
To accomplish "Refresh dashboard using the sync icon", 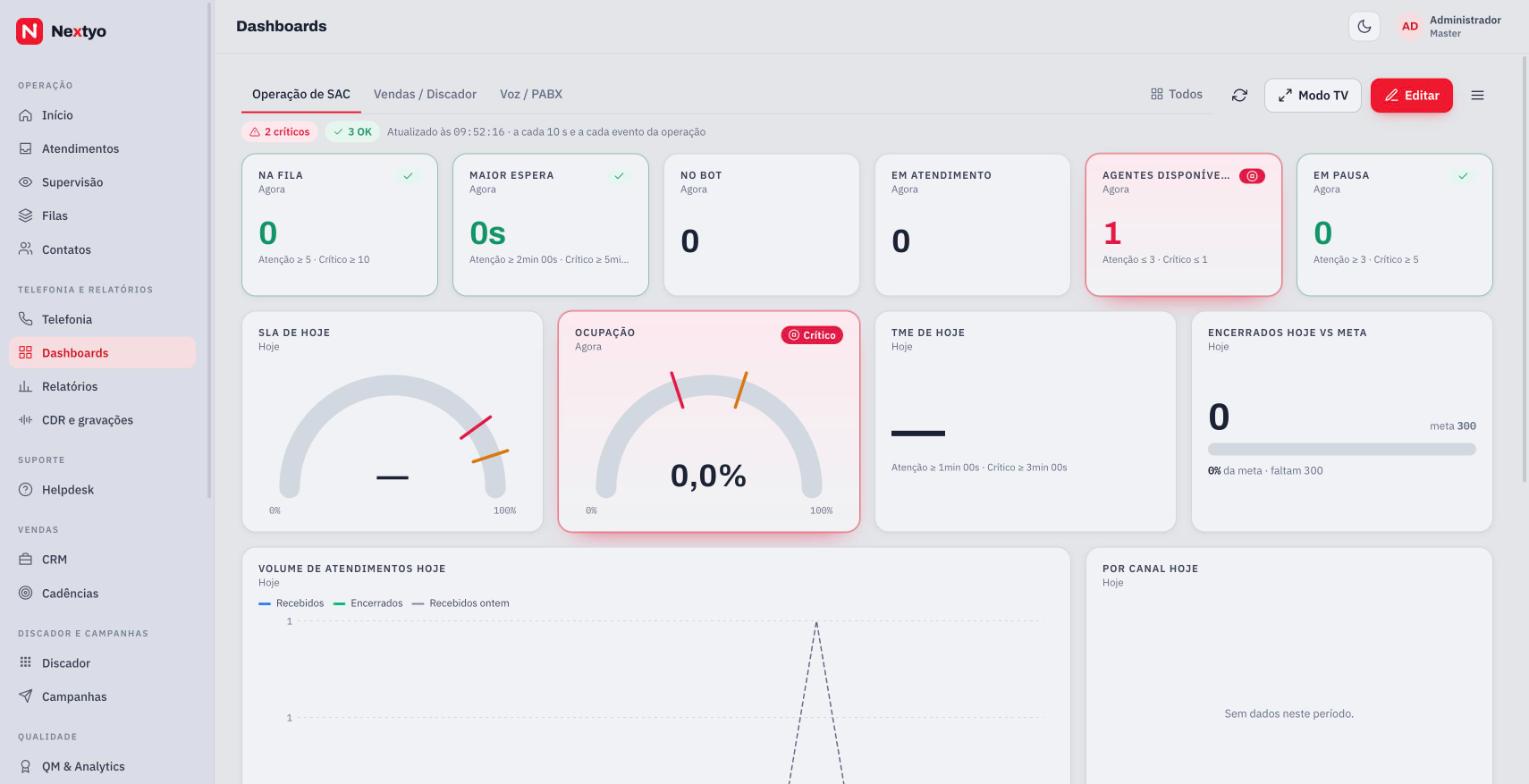I will pyautogui.click(x=1239, y=95).
